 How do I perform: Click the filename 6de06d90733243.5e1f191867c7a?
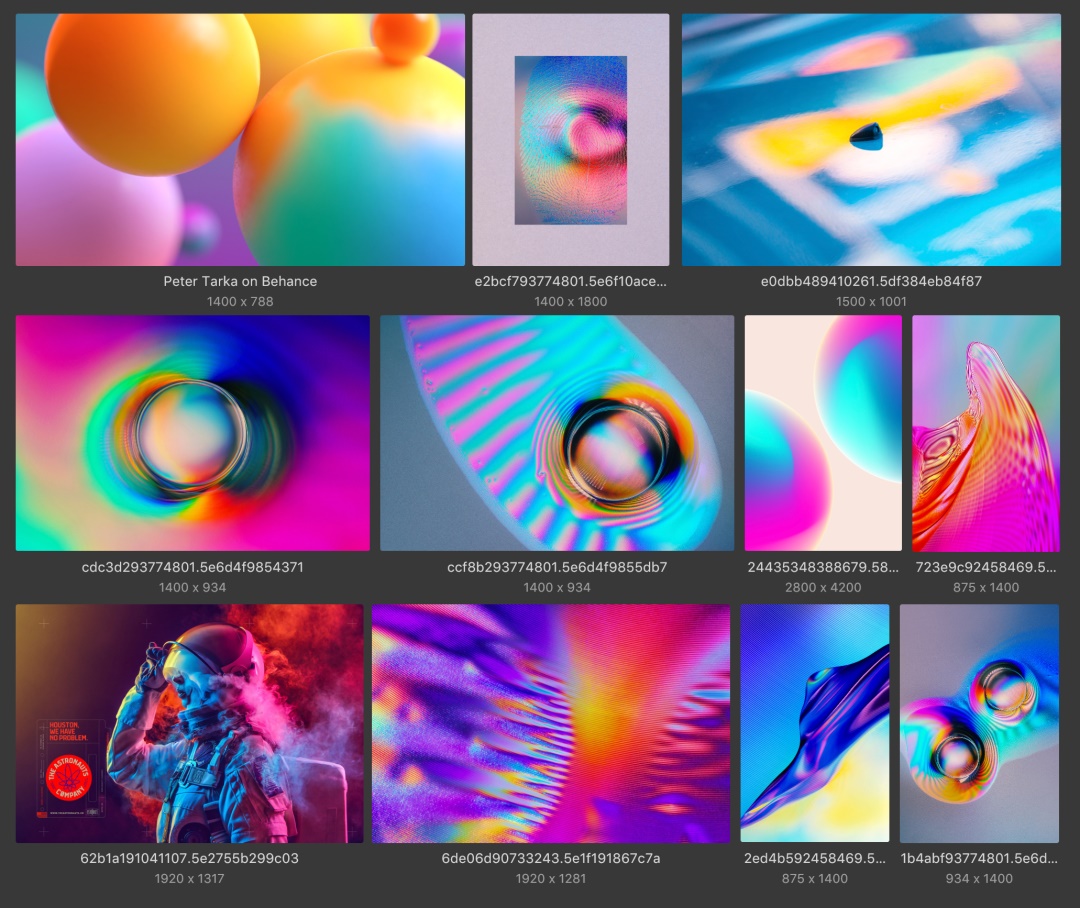551,858
